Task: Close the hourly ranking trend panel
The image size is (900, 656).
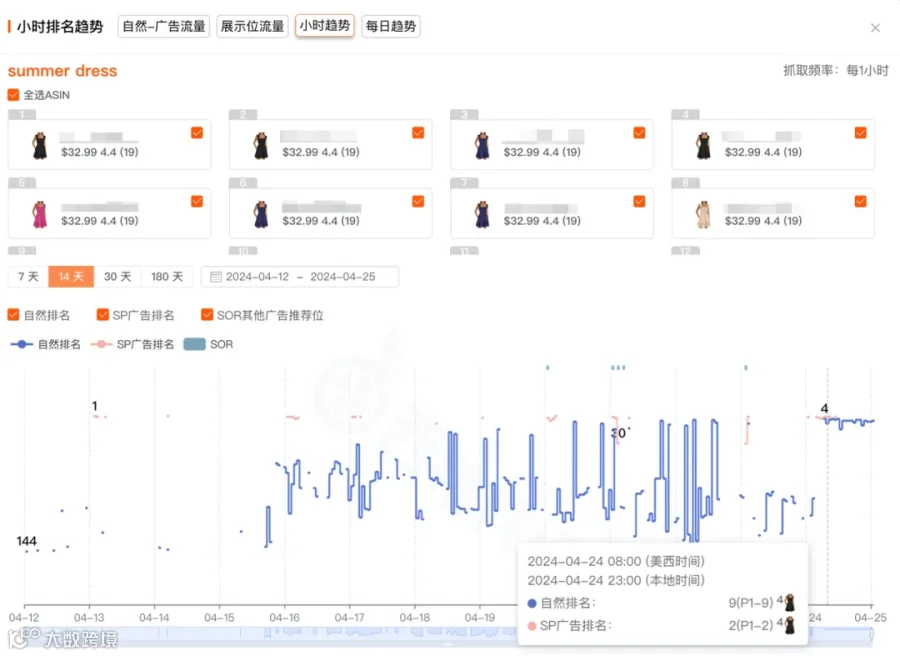Action: (875, 28)
